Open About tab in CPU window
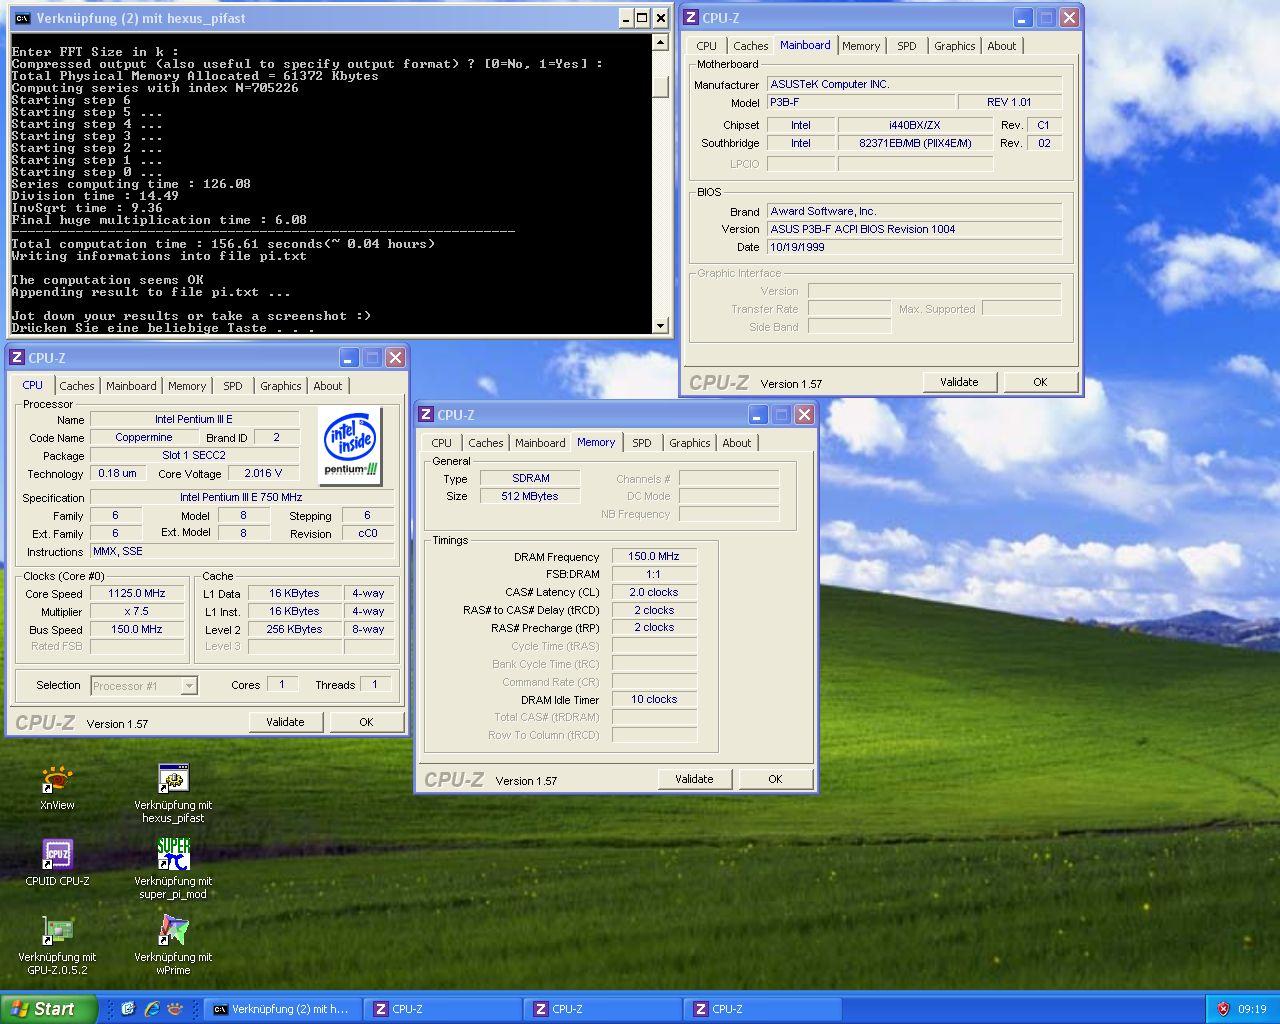1280x1024 pixels. point(328,386)
